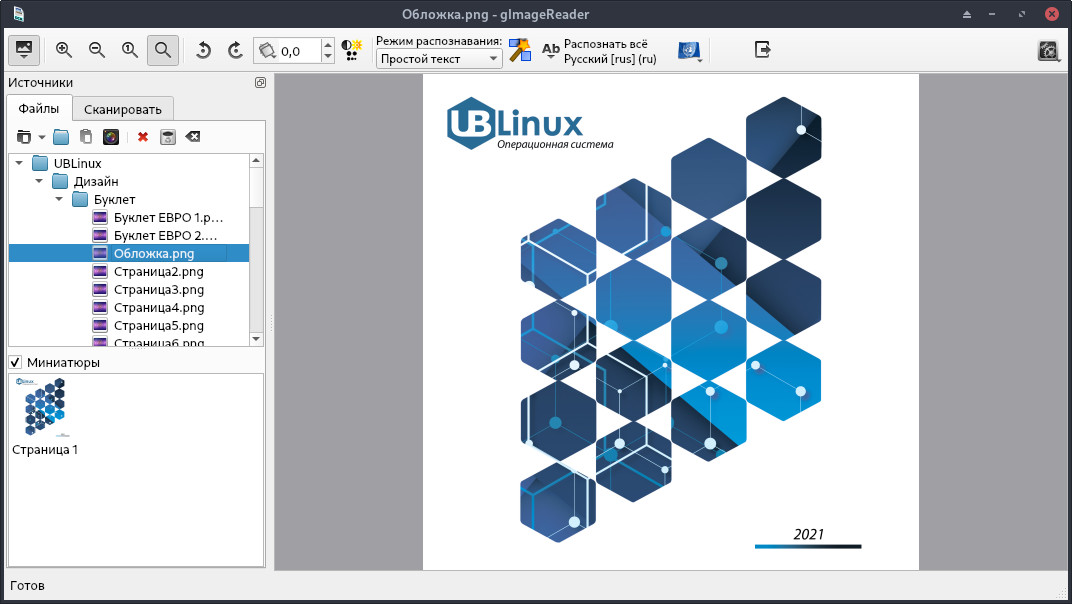This screenshot has height=604, width=1072.
Task: Select file 'Страница5.png'
Action: 129,326
